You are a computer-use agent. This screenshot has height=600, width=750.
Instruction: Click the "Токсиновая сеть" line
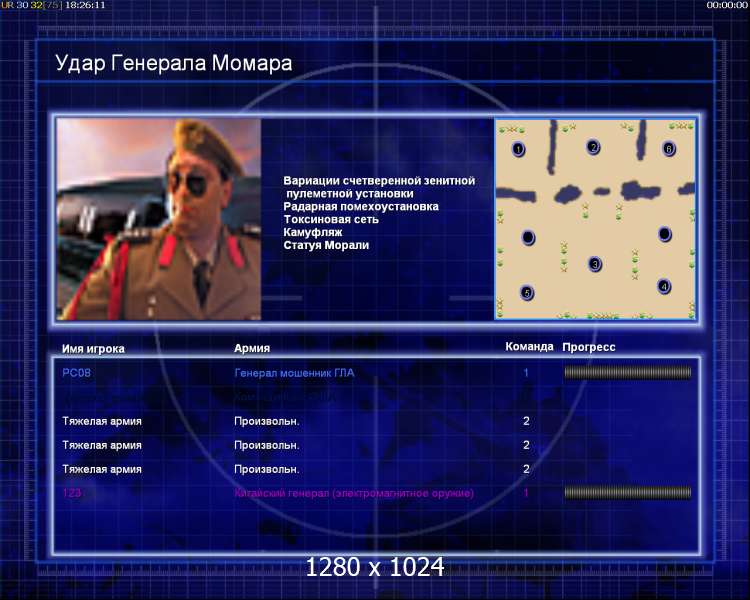(x=331, y=220)
